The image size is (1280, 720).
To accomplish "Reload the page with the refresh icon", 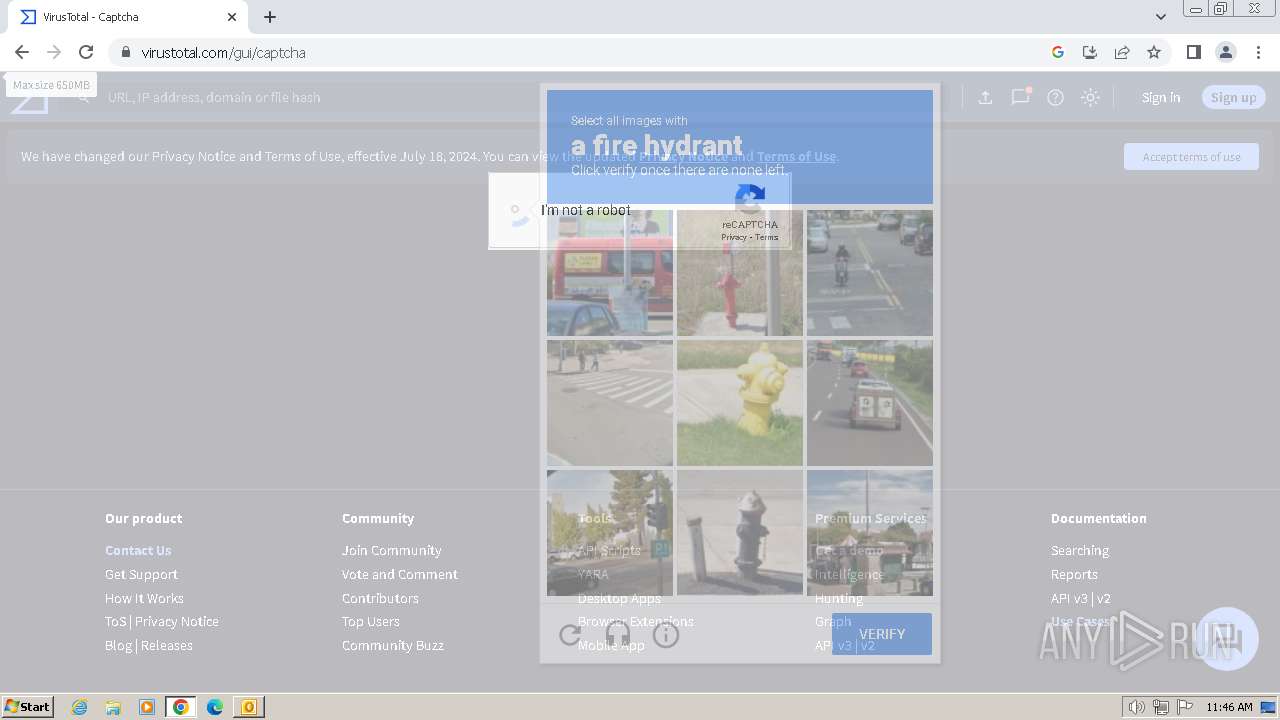I will pyautogui.click(x=86, y=52).
